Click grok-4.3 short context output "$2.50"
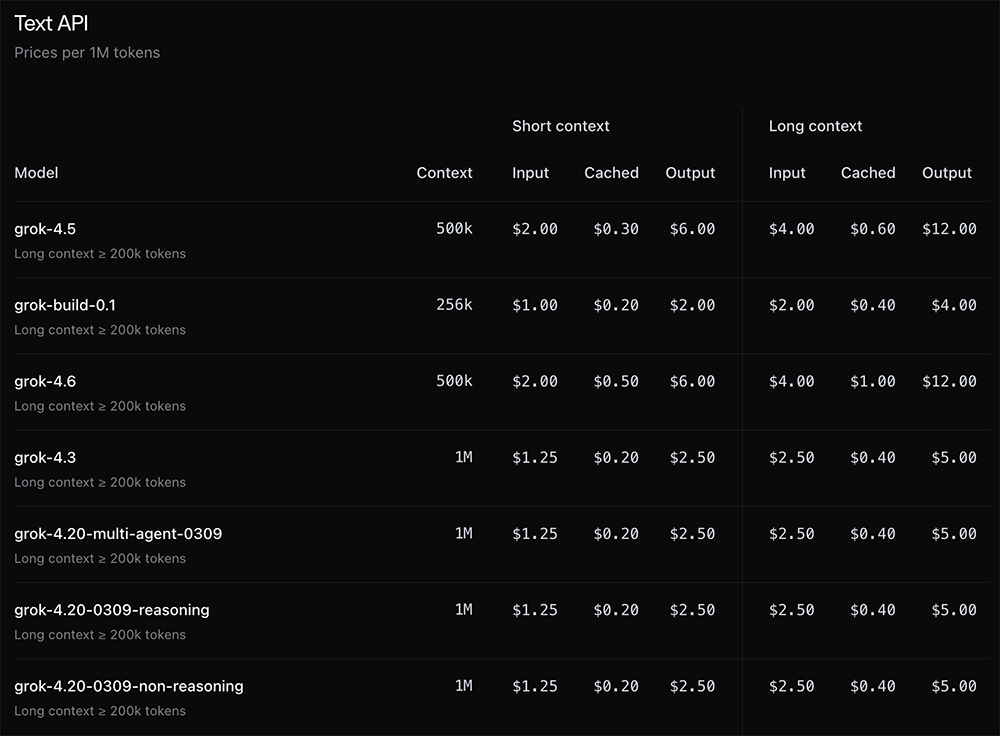Viewport: 1000px width, 736px height. click(x=692, y=458)
